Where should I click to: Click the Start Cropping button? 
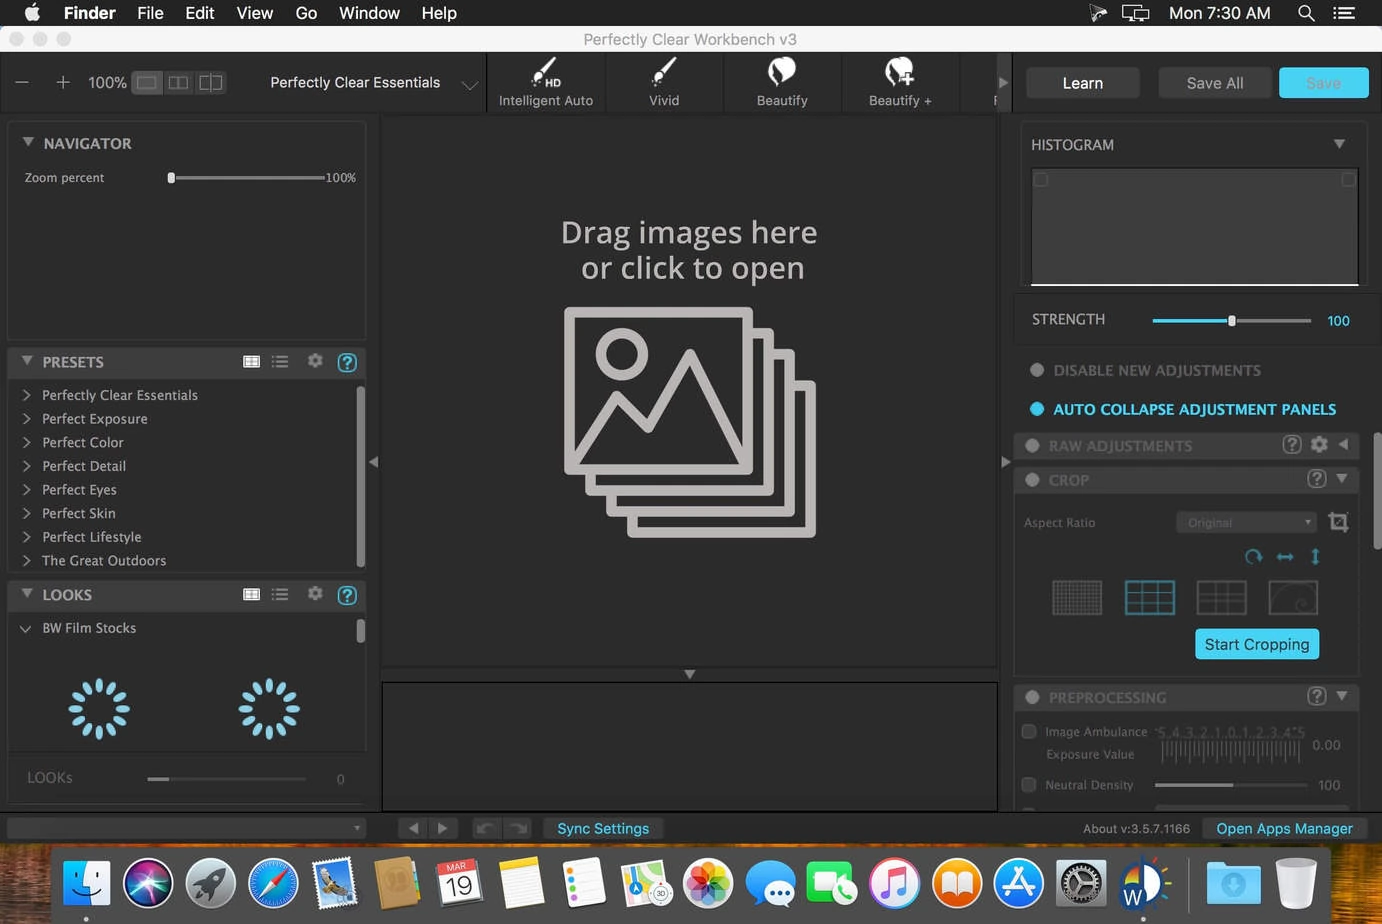point(1256,644)
